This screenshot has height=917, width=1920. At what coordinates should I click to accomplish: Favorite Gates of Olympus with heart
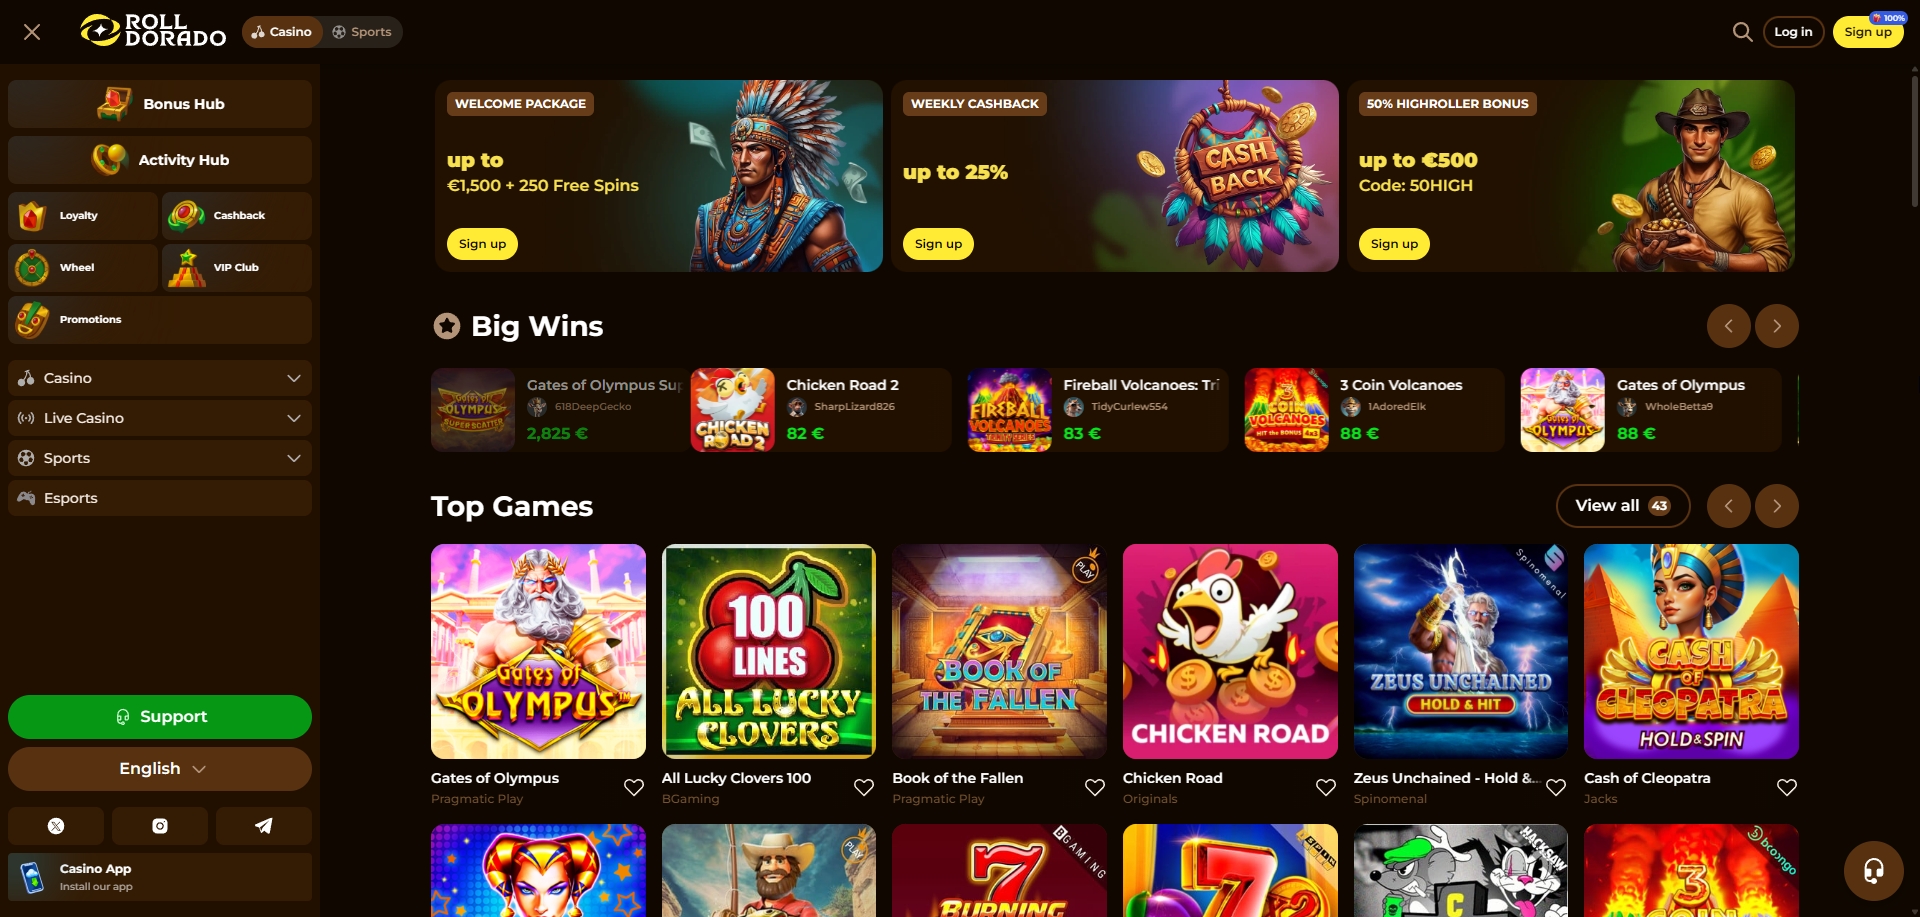point(634,787)
